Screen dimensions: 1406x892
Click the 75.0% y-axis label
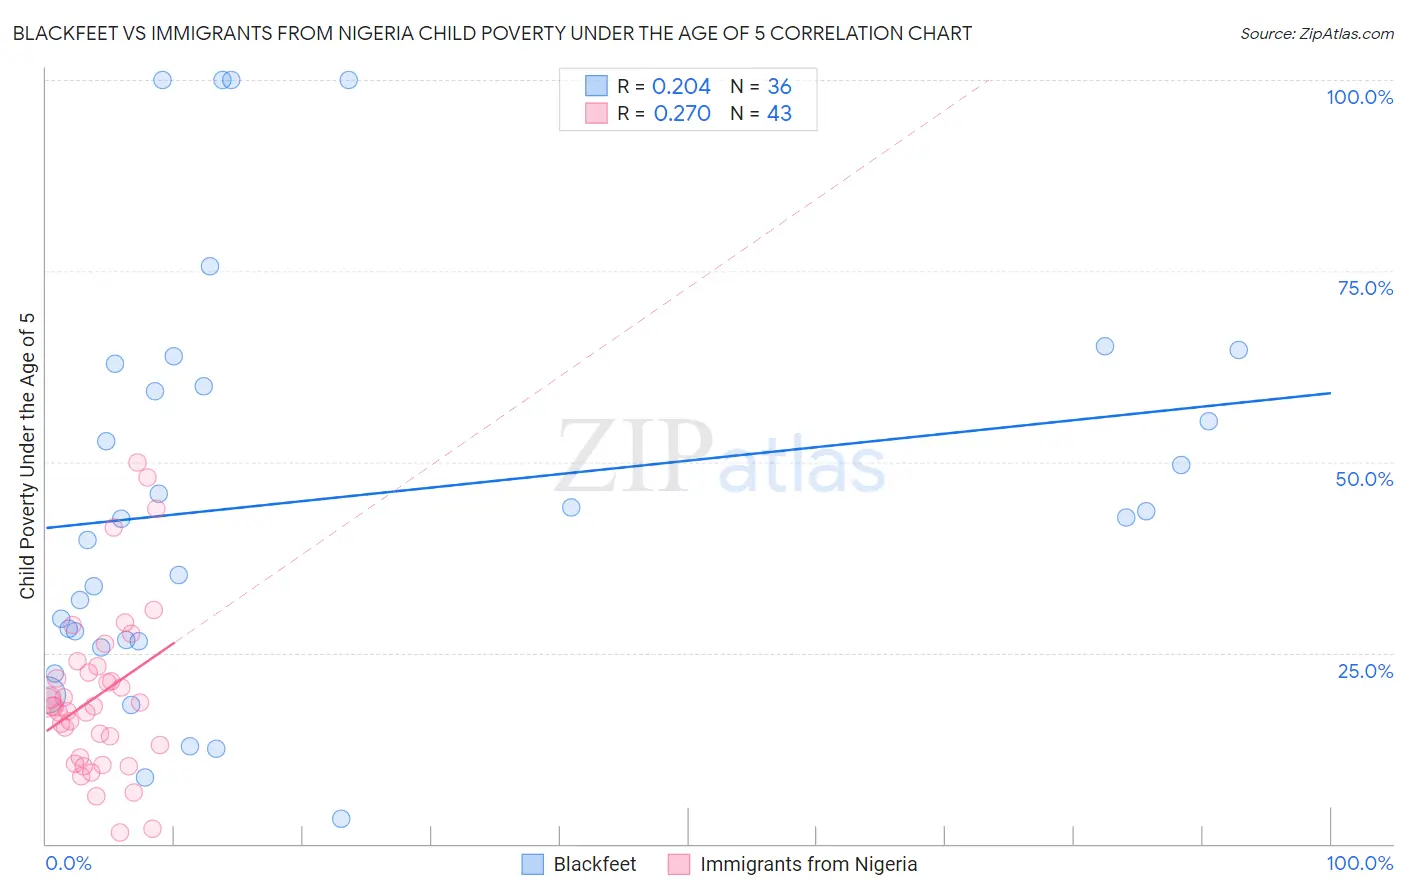(x=1365, y=288)
